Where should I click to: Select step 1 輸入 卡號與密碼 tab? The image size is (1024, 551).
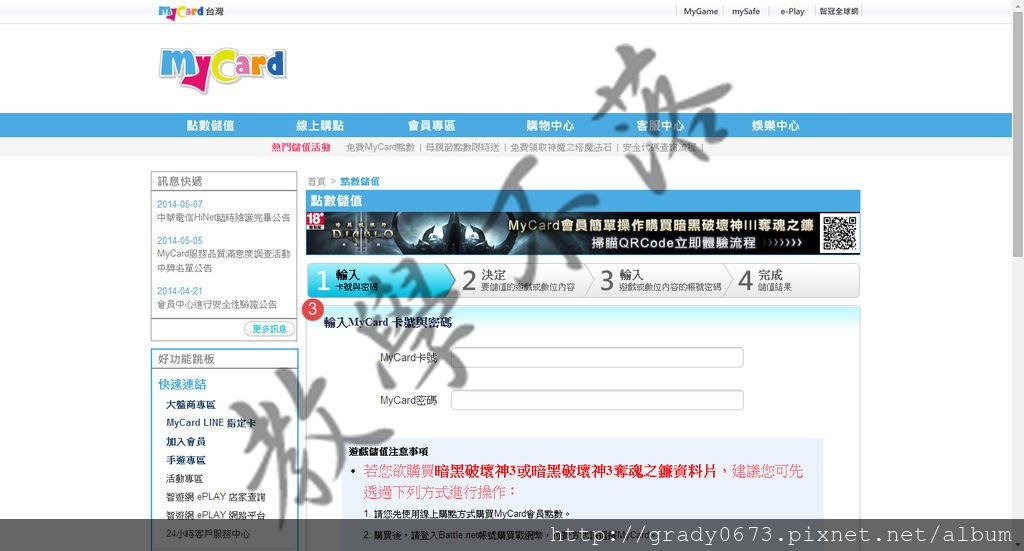[381, 281]
